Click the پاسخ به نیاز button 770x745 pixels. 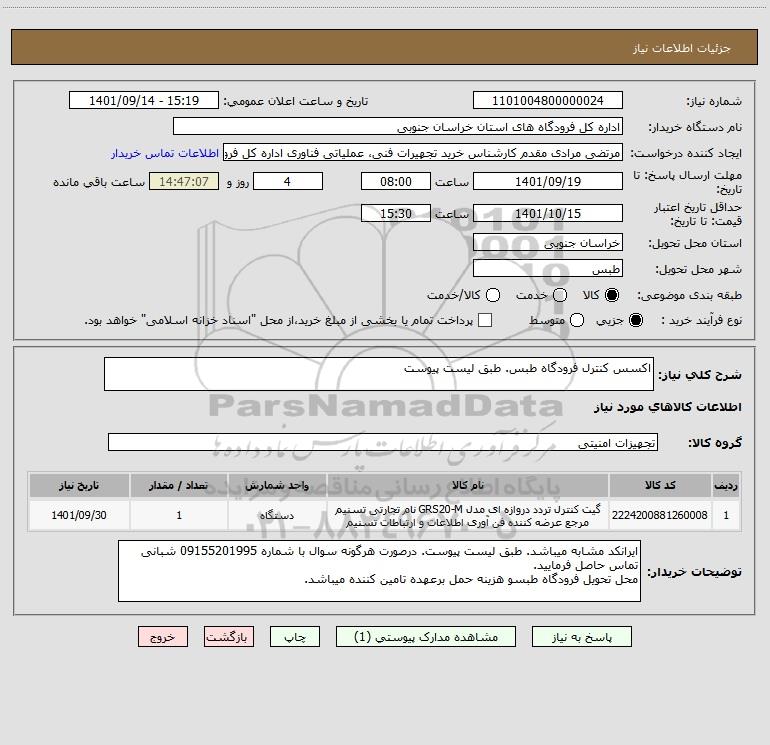[x=581, y=637]
